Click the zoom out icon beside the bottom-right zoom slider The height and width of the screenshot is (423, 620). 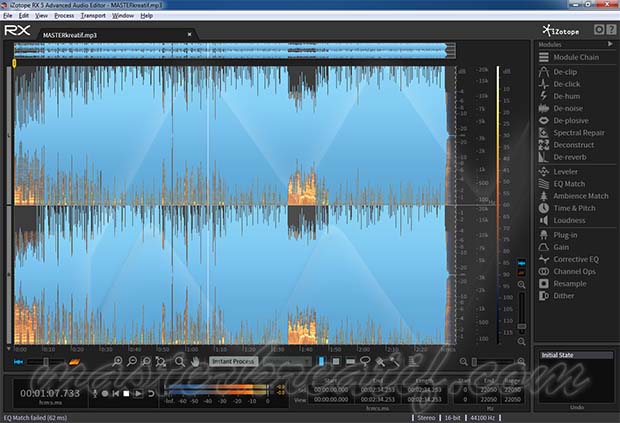tap(463, 361)
